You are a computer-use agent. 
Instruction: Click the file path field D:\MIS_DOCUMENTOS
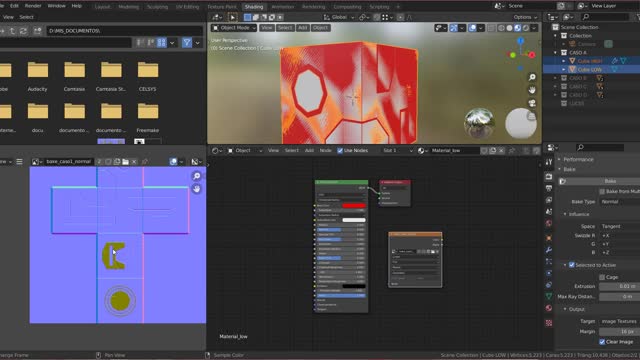tap(124, 31)
